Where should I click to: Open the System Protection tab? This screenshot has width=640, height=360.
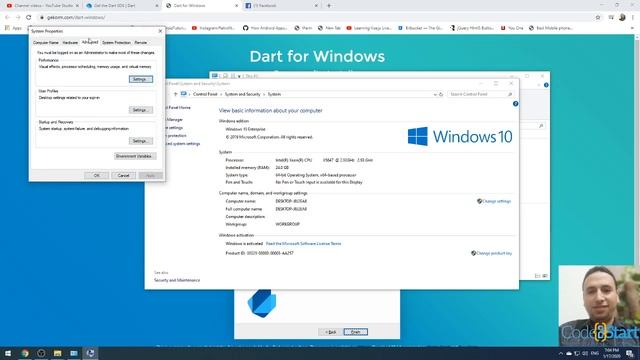point(116,42)
